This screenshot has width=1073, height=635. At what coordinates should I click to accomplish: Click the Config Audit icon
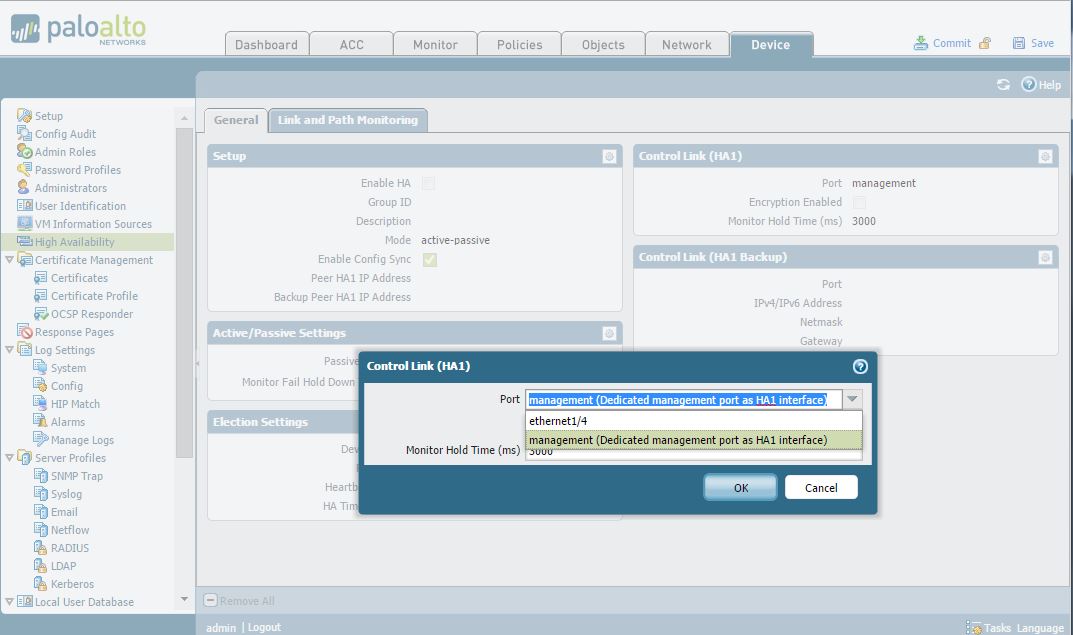25,133
